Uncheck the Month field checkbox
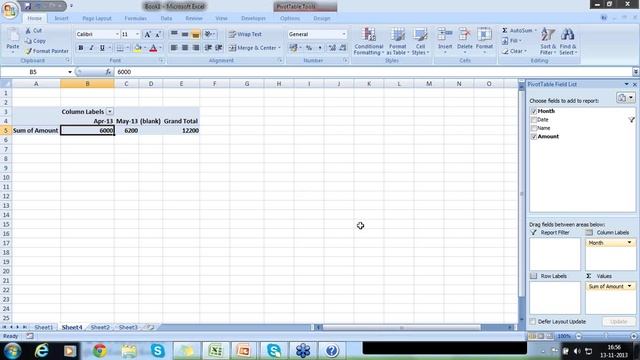 pyautogui.click(x=534, y=111)
